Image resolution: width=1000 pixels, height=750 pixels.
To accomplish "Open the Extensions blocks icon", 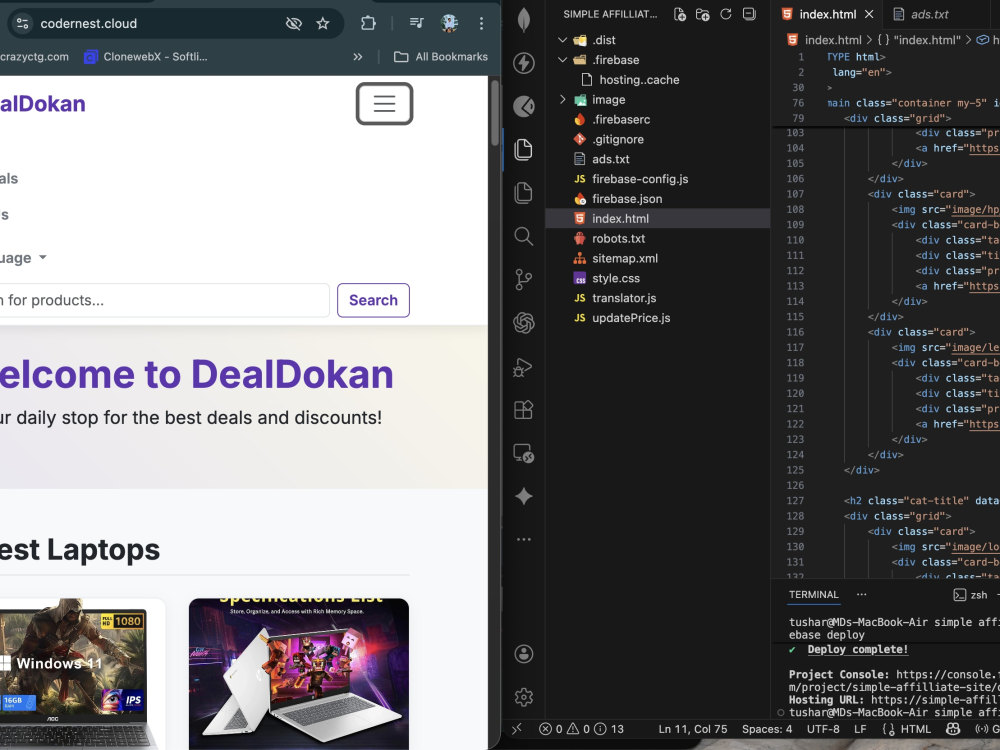I will point(524,409).
